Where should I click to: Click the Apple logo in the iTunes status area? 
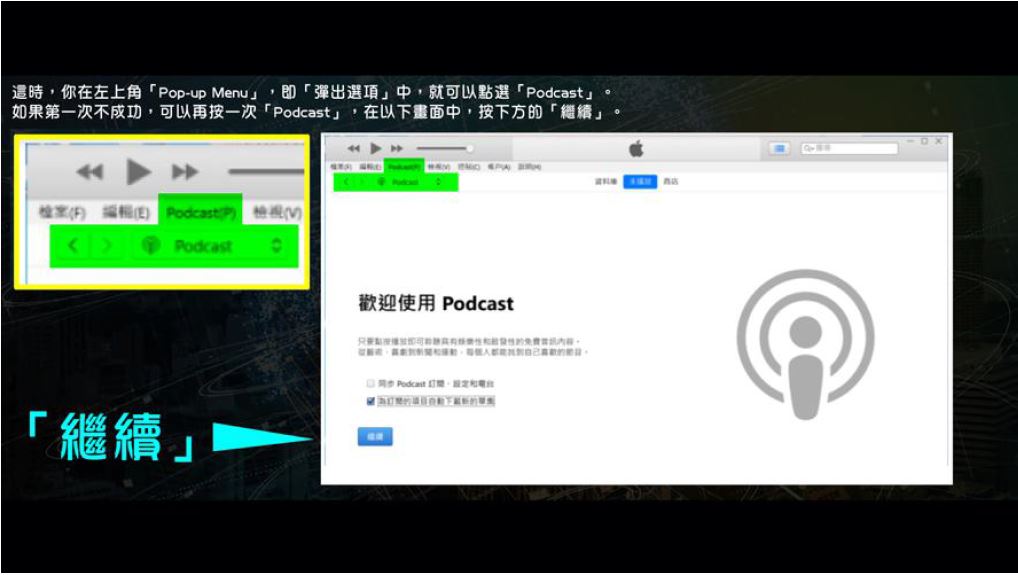click(636, 149)
